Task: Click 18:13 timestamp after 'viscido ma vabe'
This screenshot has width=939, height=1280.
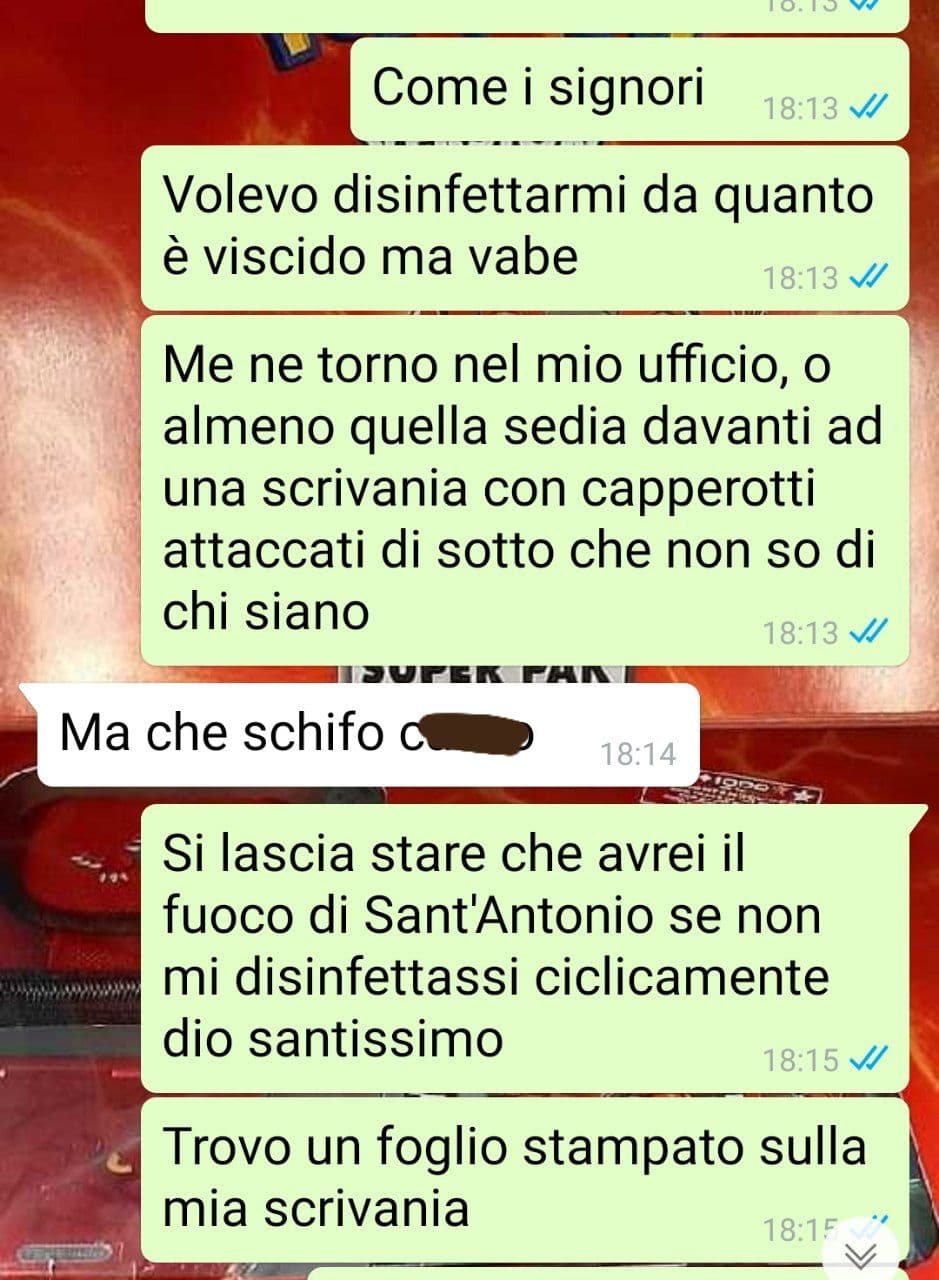Action: pyautogui.click(x=801, y=279)
